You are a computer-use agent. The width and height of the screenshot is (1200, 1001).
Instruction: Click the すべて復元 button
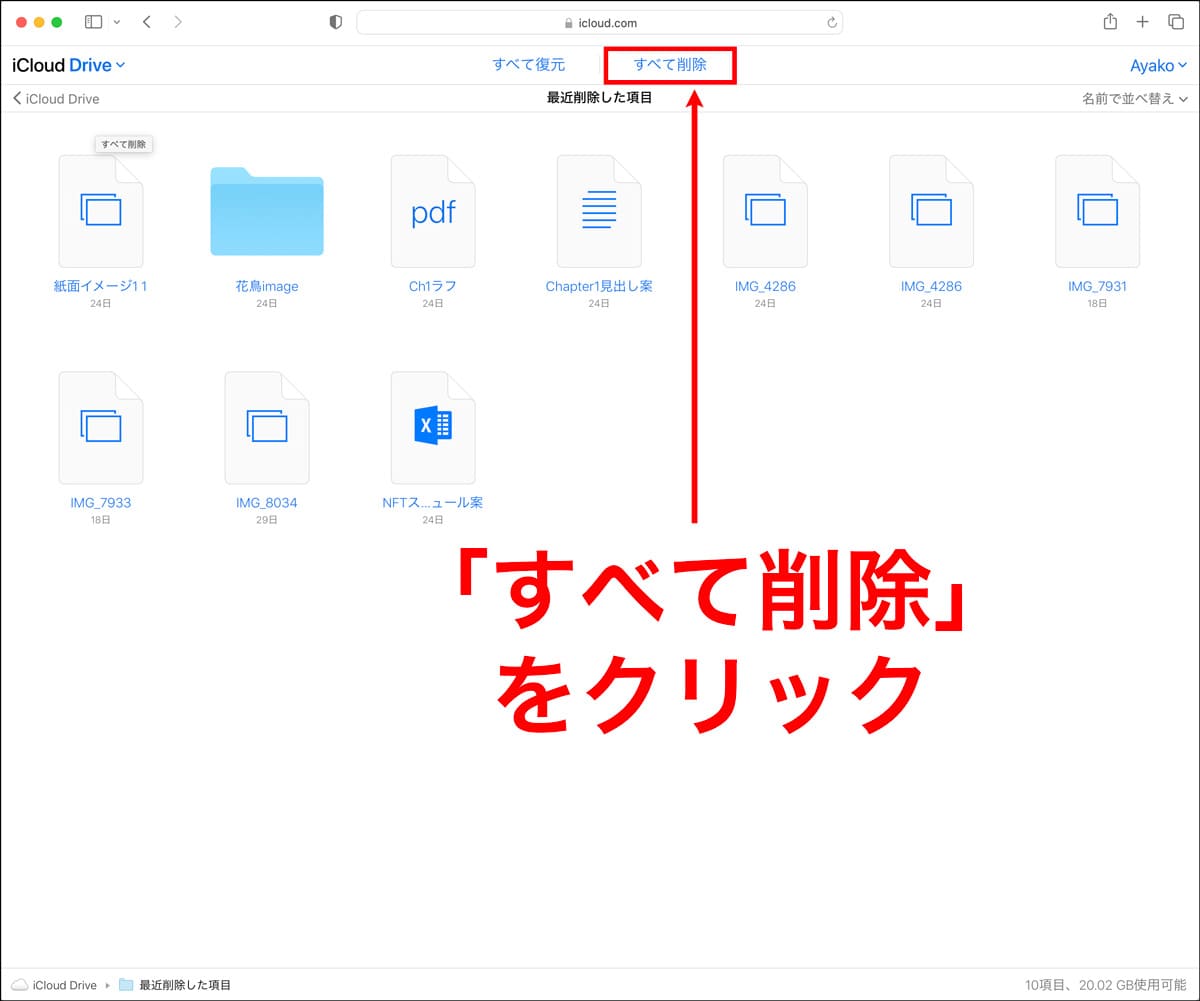coord(528,65)
